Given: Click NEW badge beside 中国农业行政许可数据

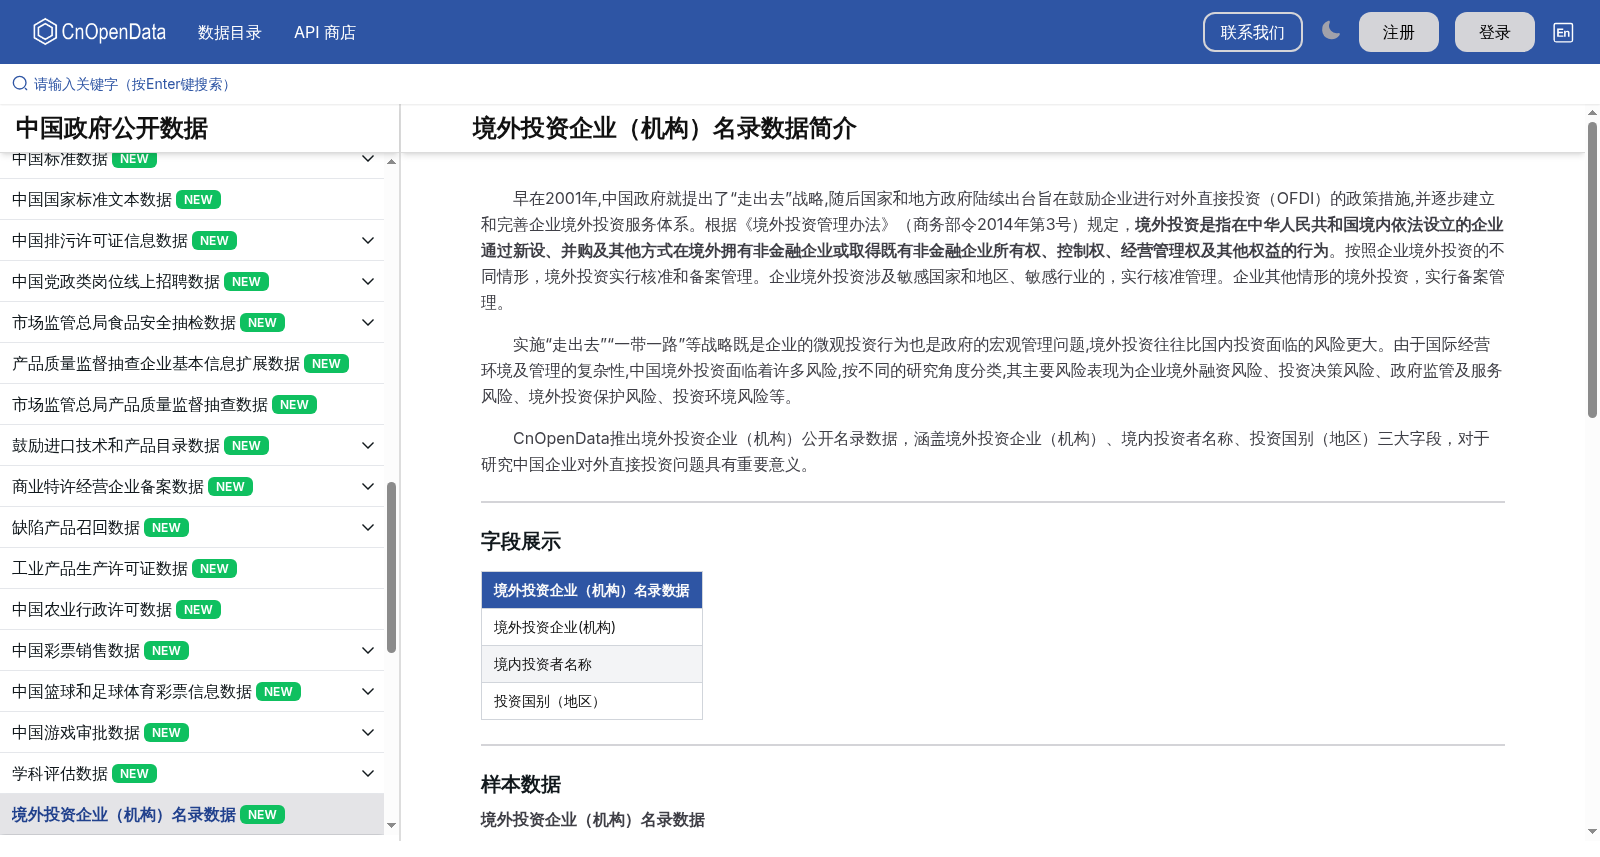Looking at the screenshot, I should coord(198,610).
